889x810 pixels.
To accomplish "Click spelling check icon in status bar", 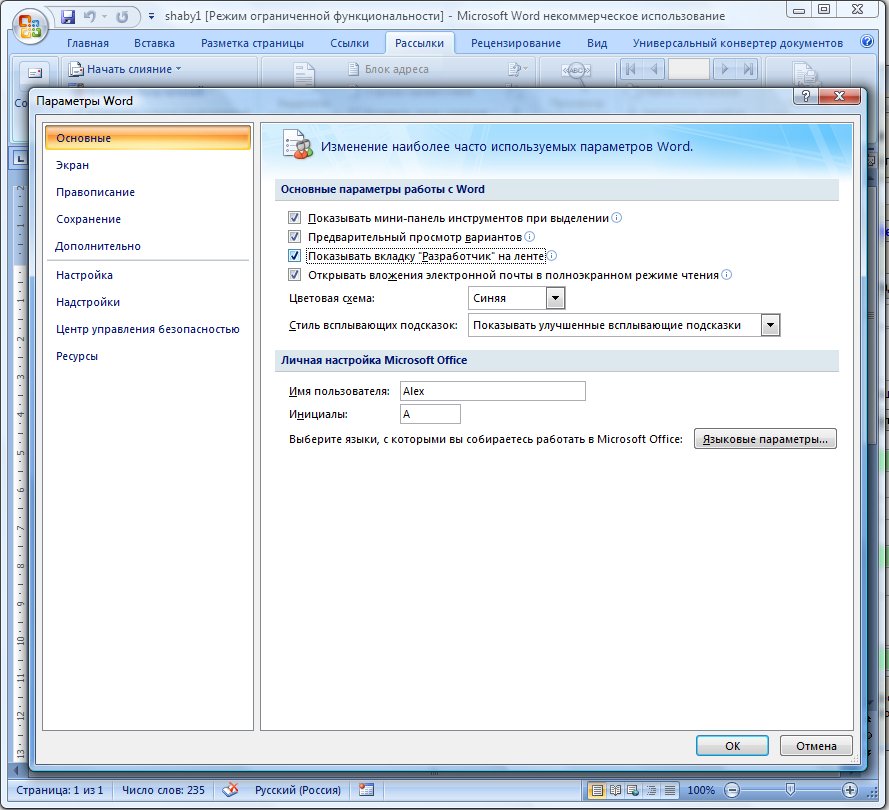I will pyautogui.click(x=230, y=790).
